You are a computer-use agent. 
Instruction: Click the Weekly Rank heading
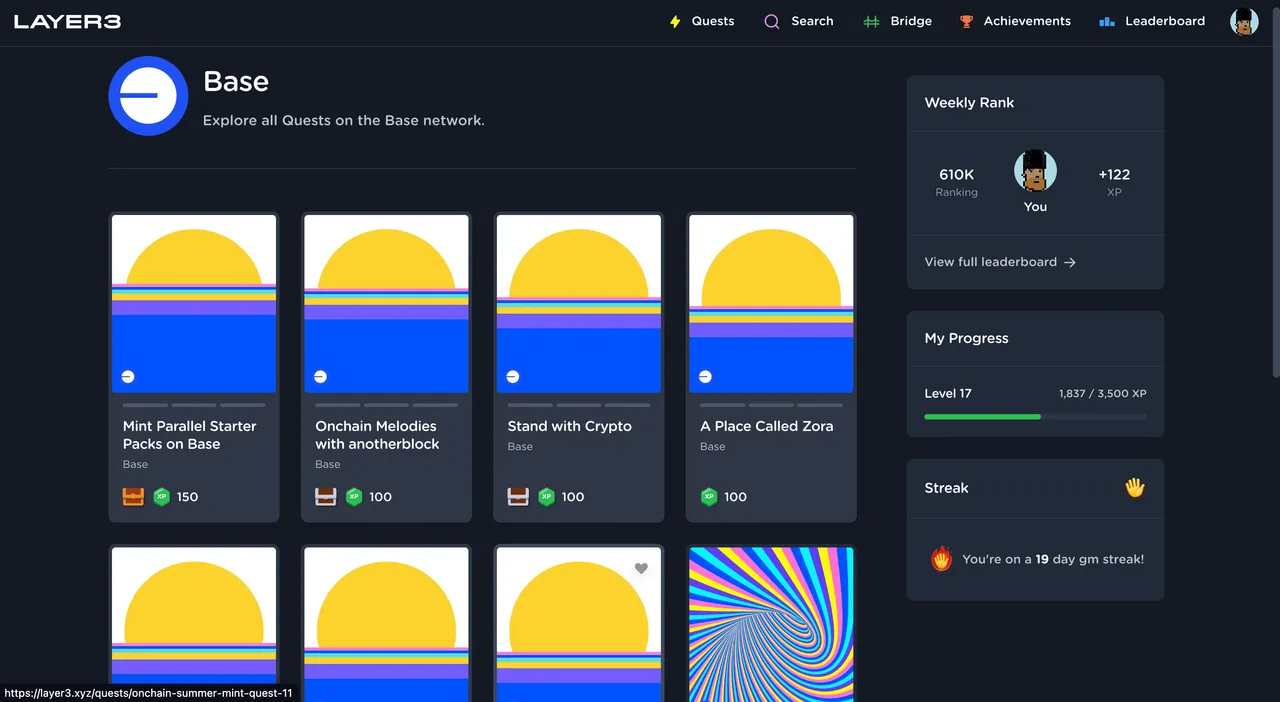coord(969,103)
